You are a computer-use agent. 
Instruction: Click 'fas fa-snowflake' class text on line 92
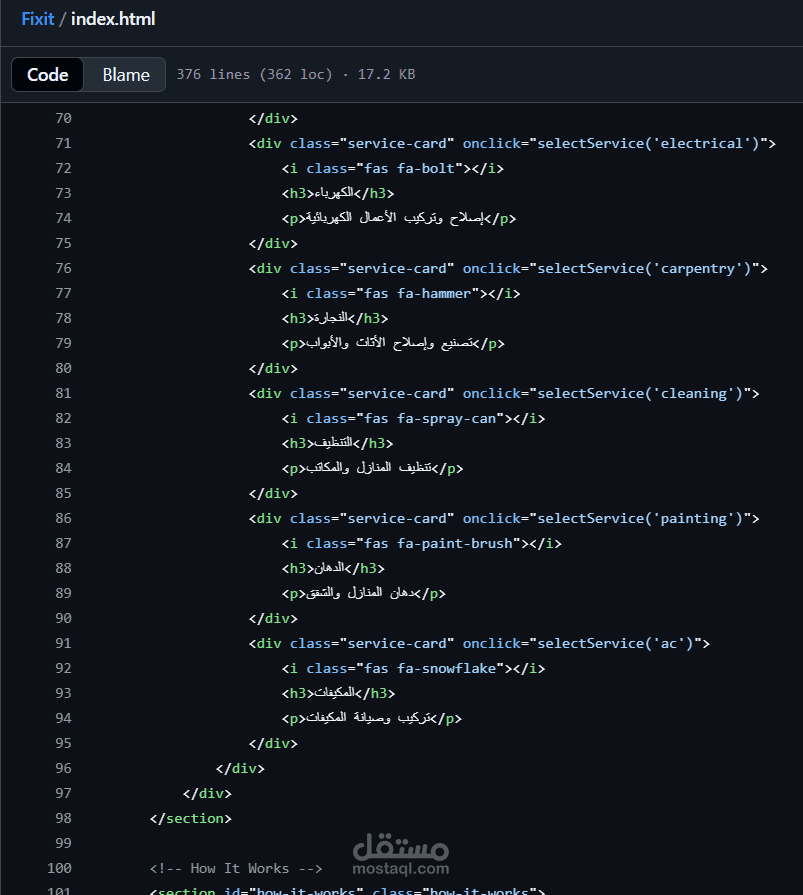430,668
